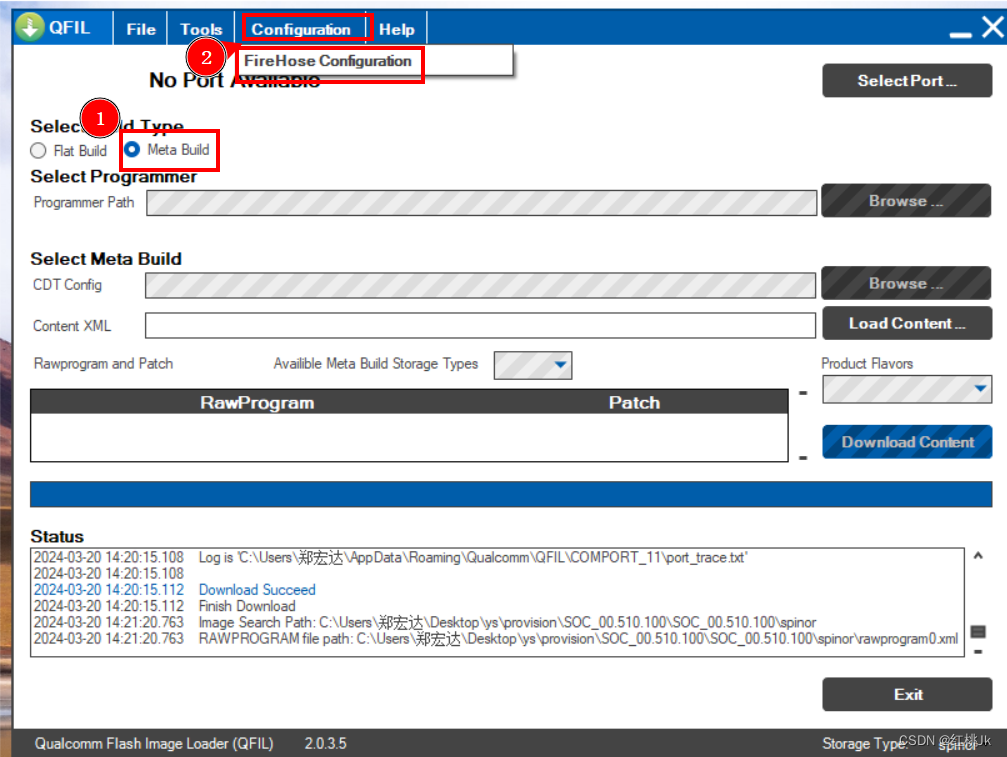Image resolution: width=1007 pixels, height=757 pixels.
Task: Open Available Meta Build Storage Types dropdown
Action: click(x=532, y=365)
